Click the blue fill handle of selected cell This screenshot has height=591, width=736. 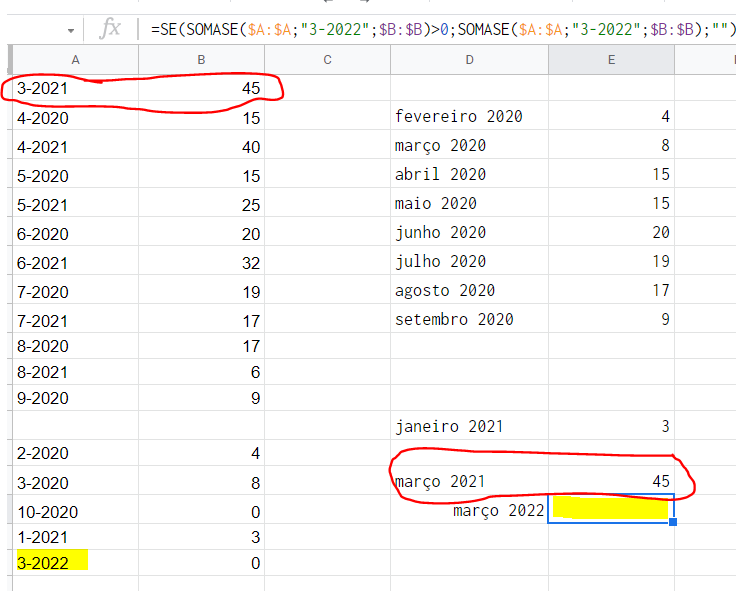coord(673,522)
